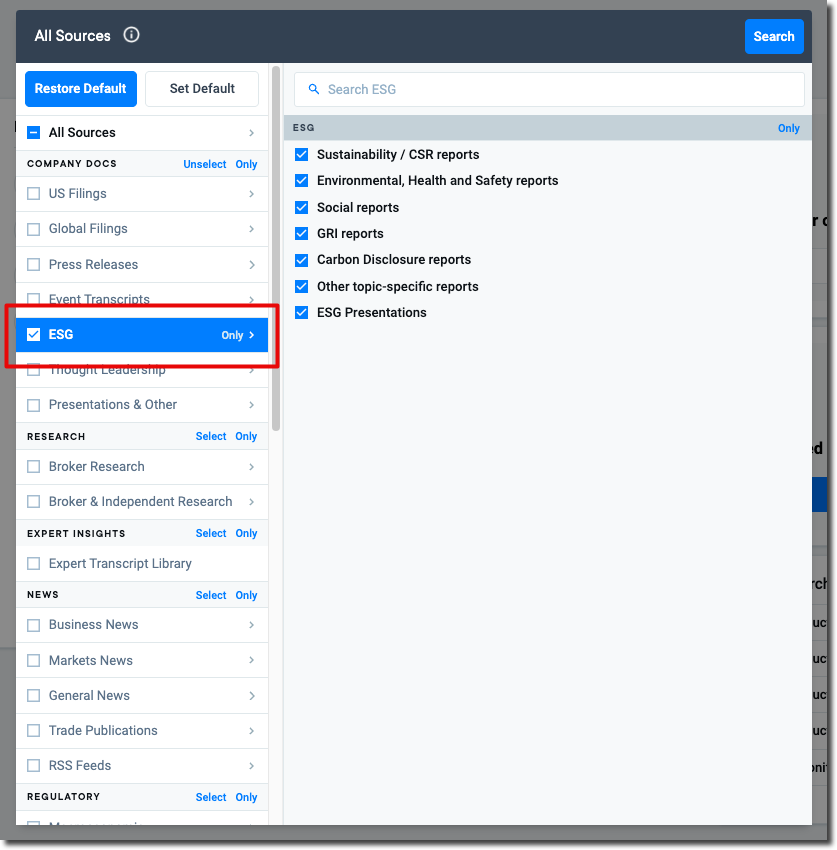The image size is (837, 850).
Task: Click the left panel vertical scrollbar
Action: [276, 250]
